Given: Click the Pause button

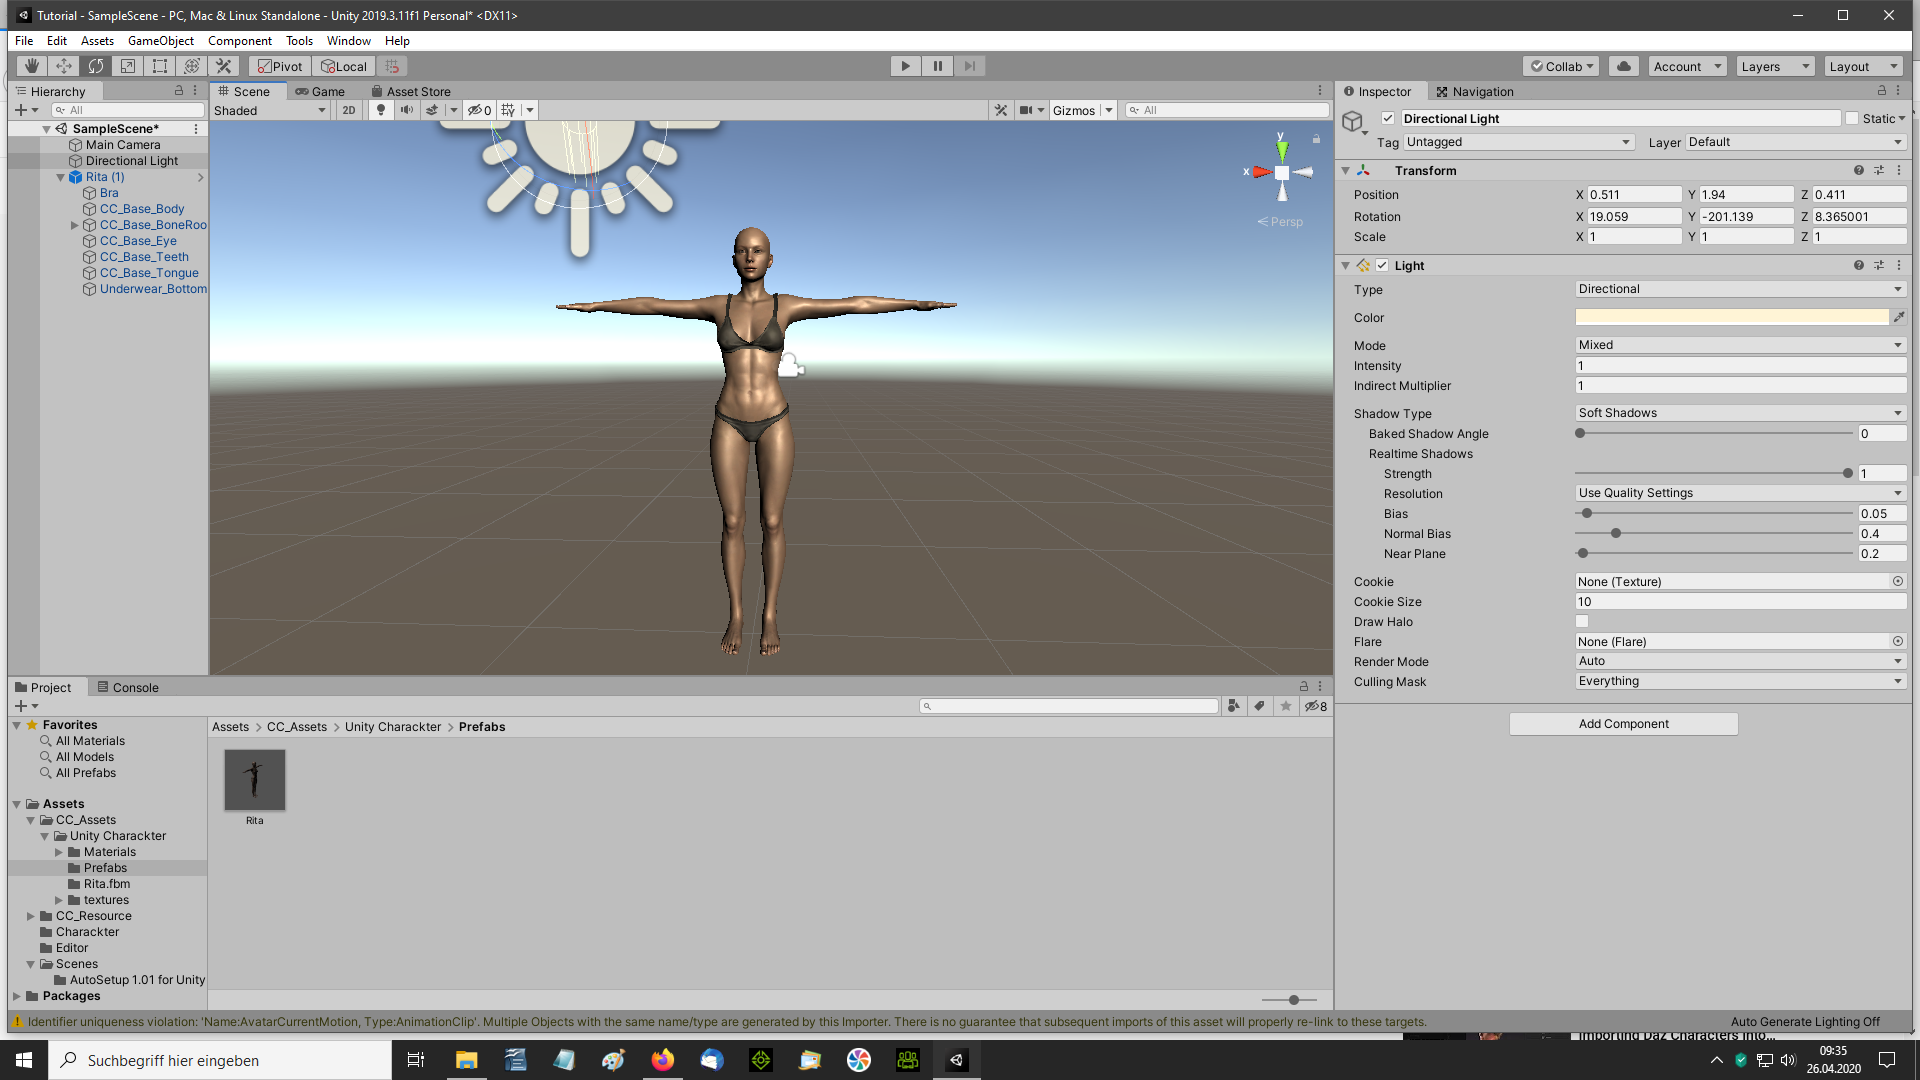Looking at the screenshot, I should pos(938,66).
